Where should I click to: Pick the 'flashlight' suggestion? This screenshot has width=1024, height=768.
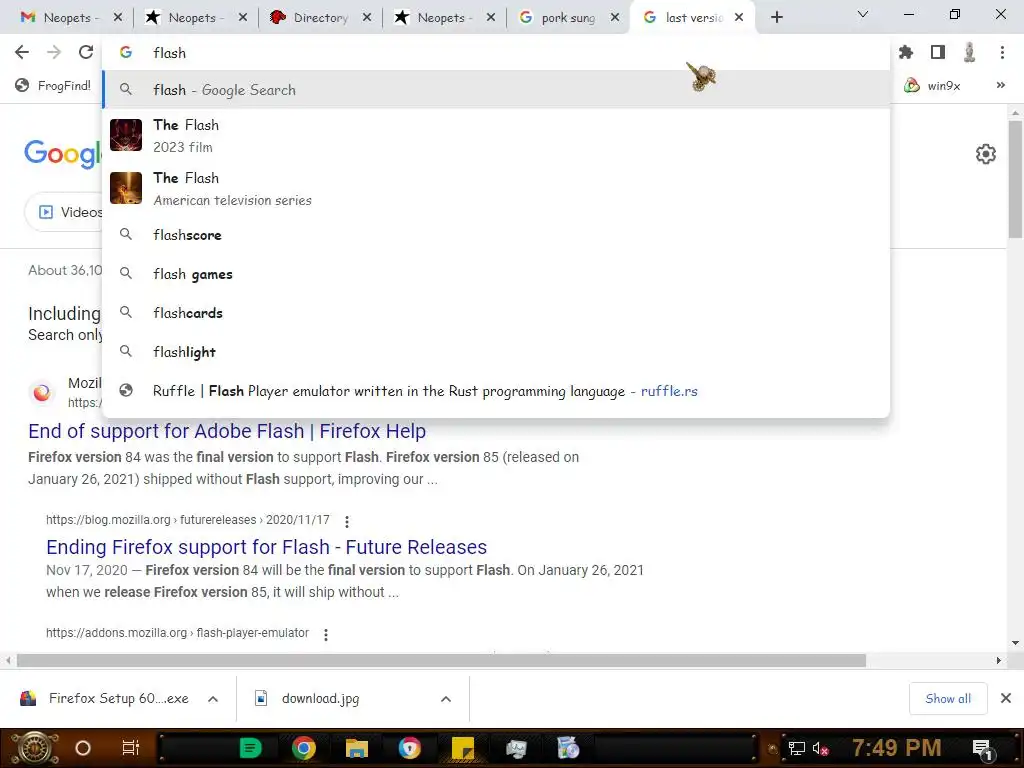tap(496, 351)
